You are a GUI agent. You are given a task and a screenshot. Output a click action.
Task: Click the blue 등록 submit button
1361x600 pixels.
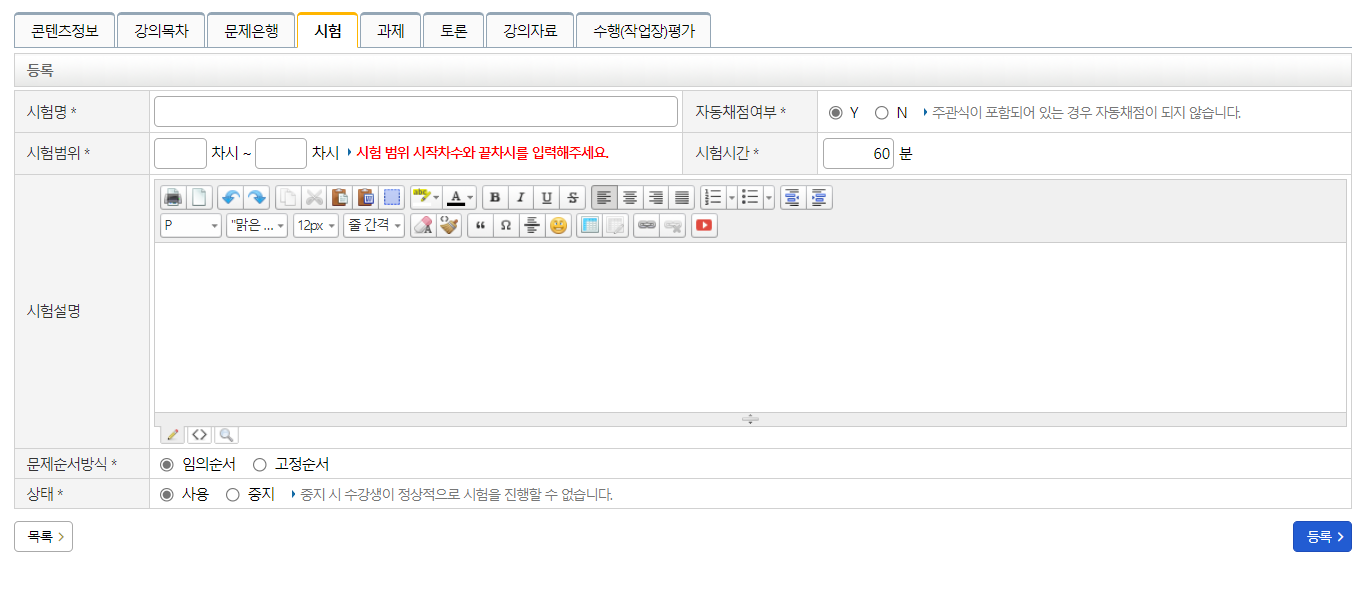pyautogui.click(x=1321, y=537)
